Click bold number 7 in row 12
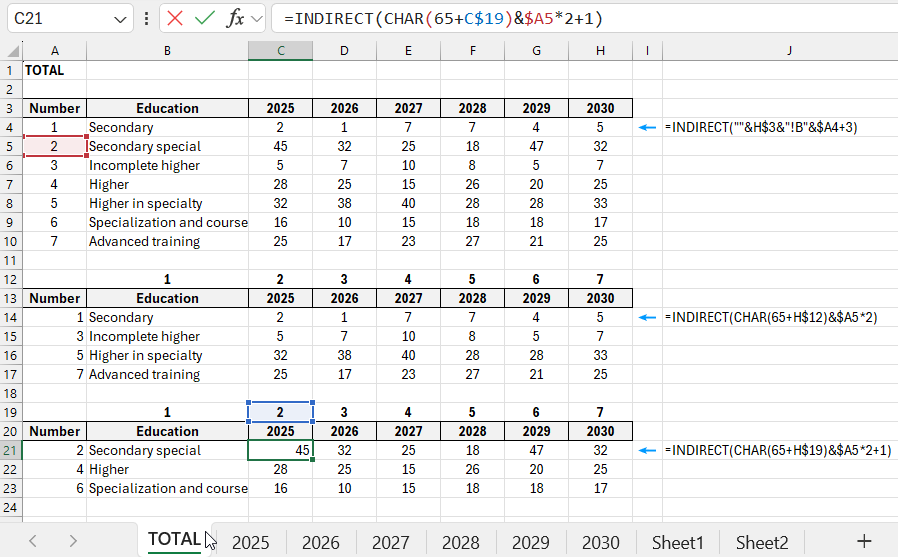The image size is (898, 557). pos(600,279)
